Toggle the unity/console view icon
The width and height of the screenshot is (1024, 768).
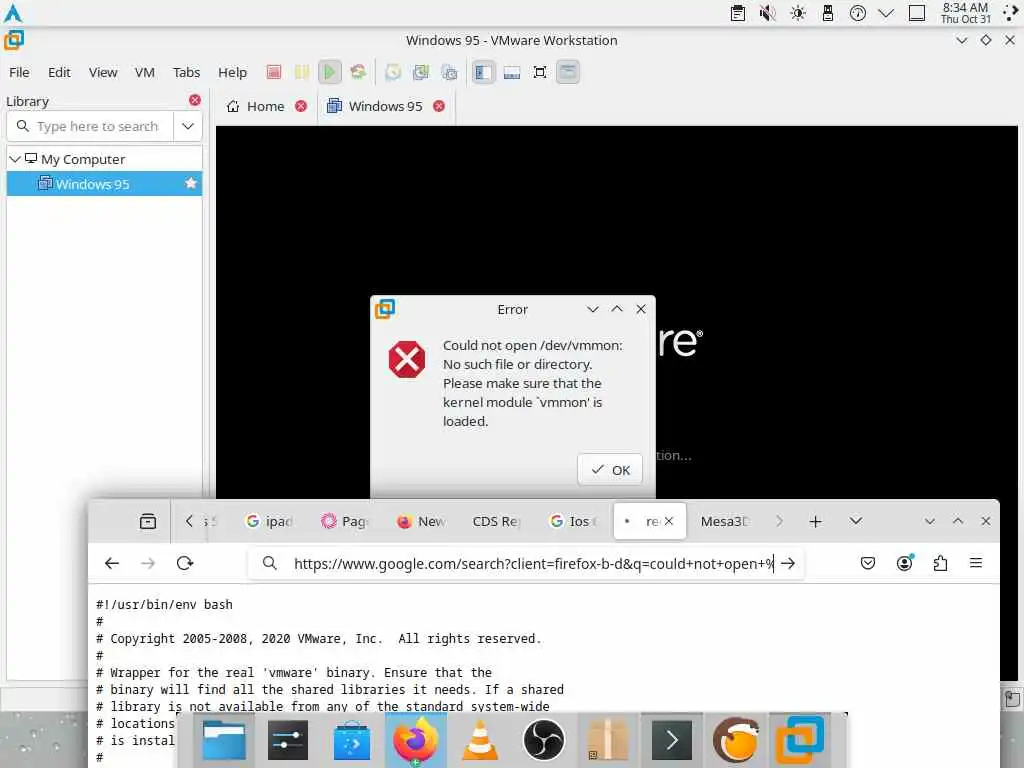click(x=568, y=72)
